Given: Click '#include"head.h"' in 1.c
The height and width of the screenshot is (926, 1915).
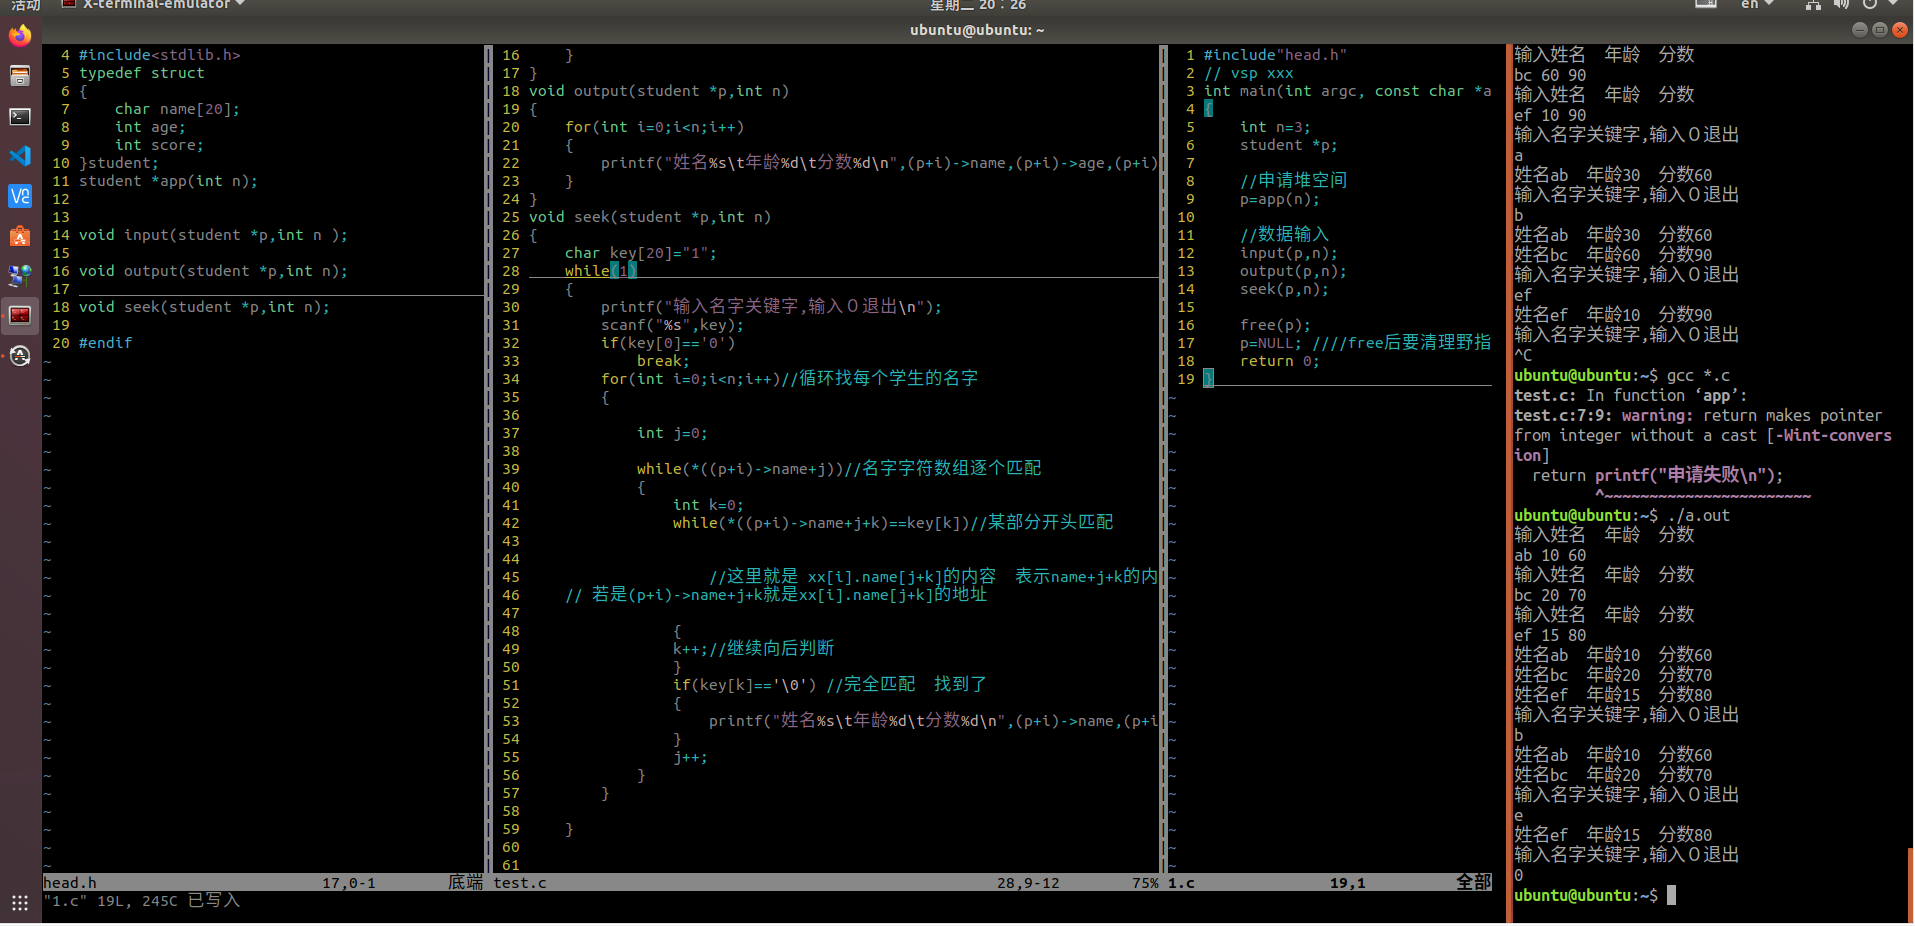Looking at the screenshot, I should coord(1275,55).
